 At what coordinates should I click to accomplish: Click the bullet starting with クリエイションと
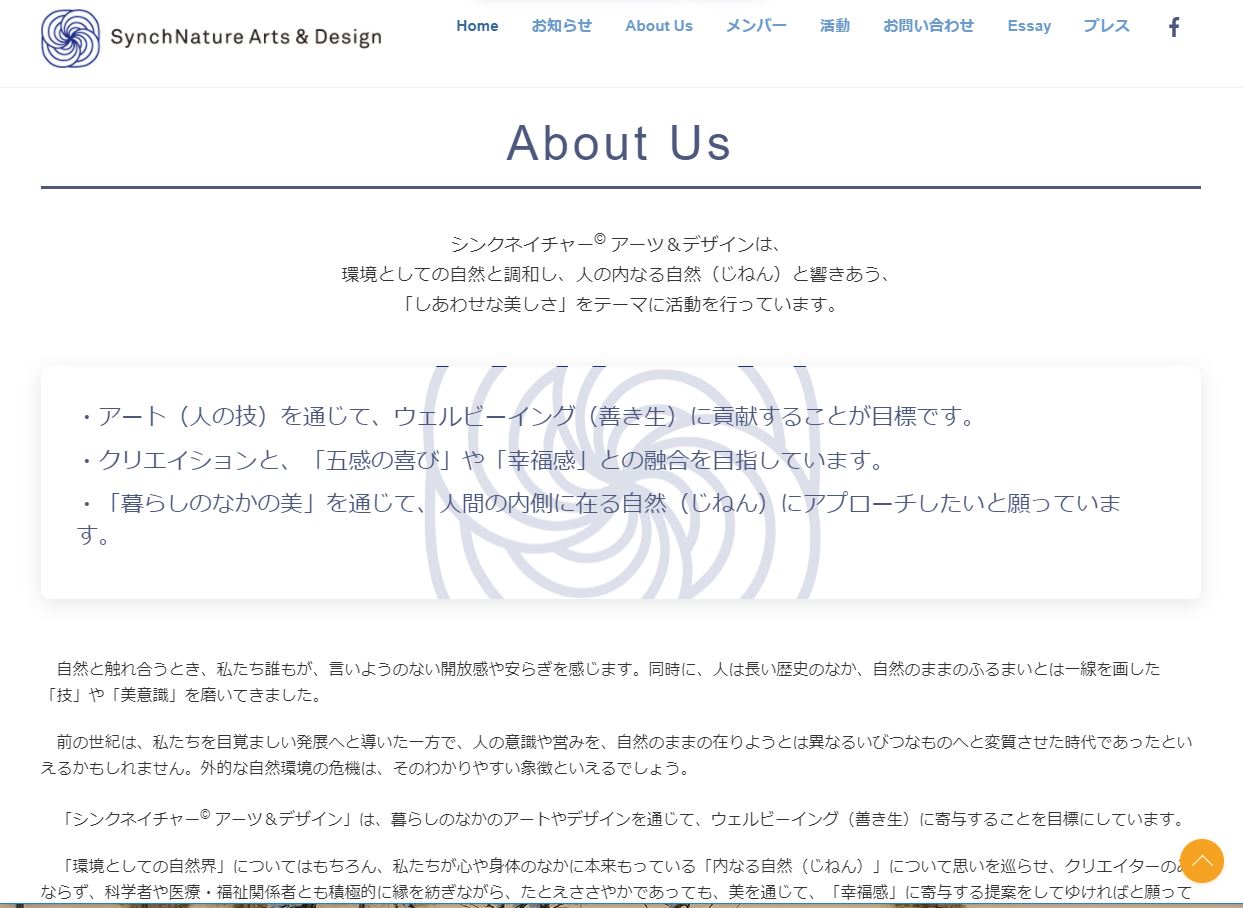tap(482, 460)
